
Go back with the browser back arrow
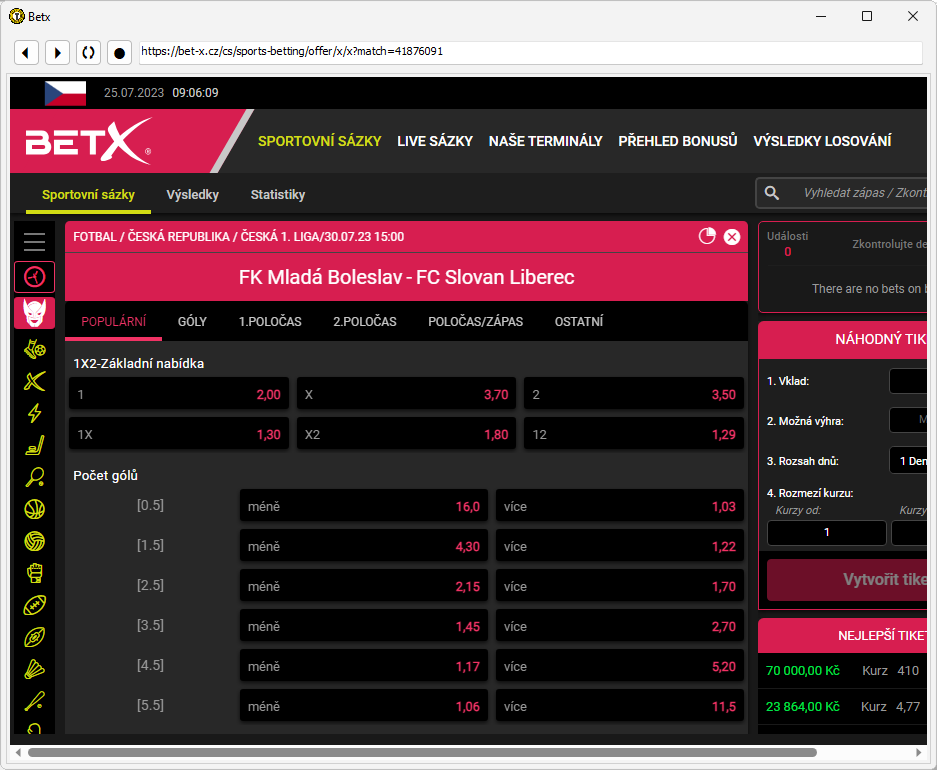[26, 53]
